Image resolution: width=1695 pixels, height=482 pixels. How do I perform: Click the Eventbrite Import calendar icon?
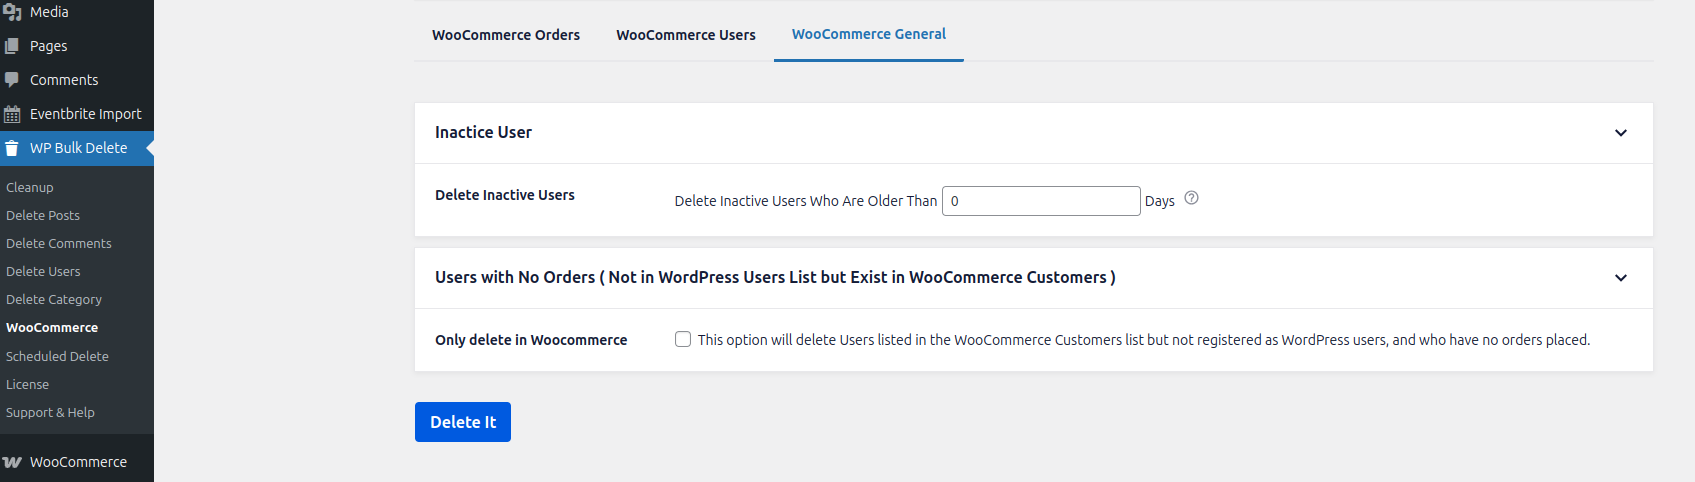tap(12, 114)
